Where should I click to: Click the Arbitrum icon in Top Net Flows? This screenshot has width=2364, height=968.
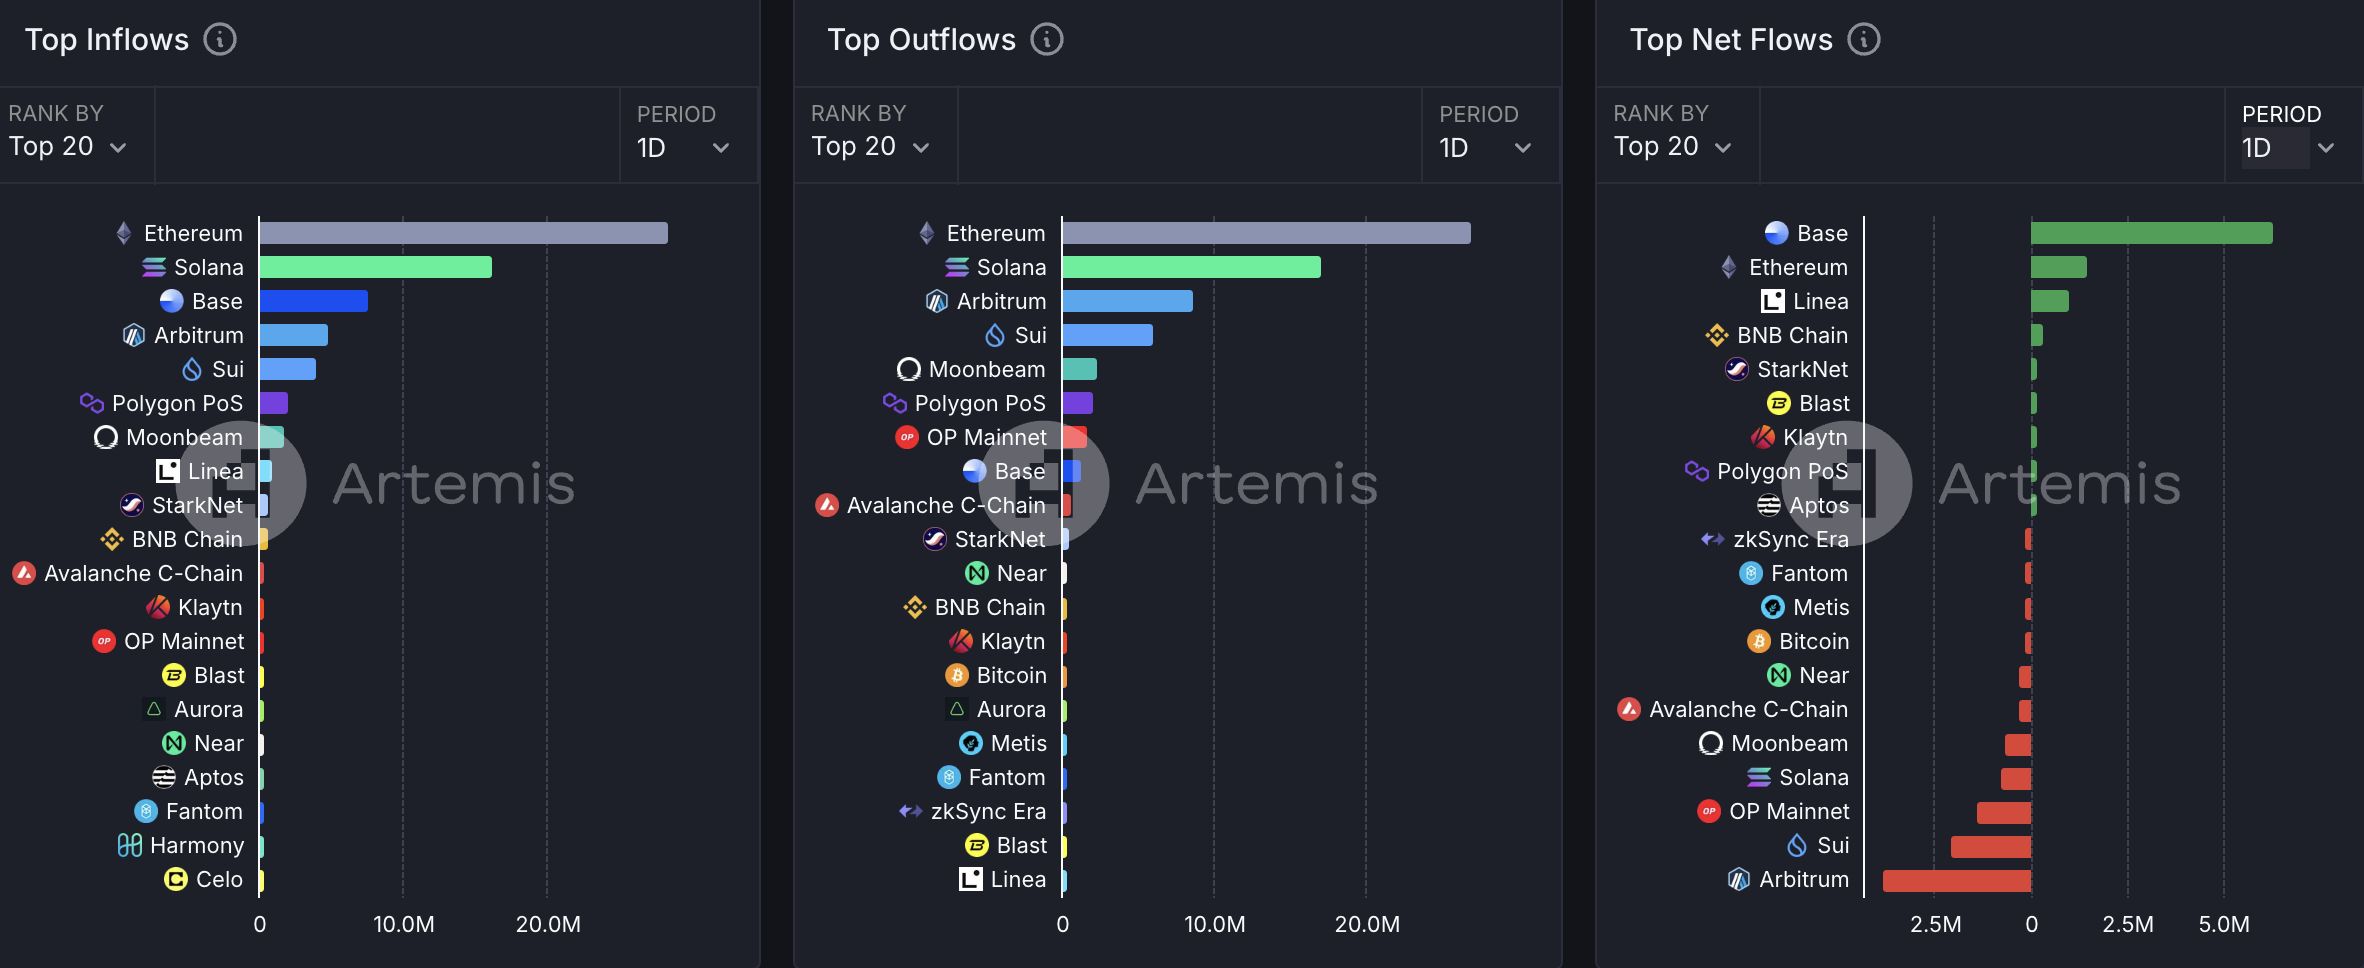1739,880
